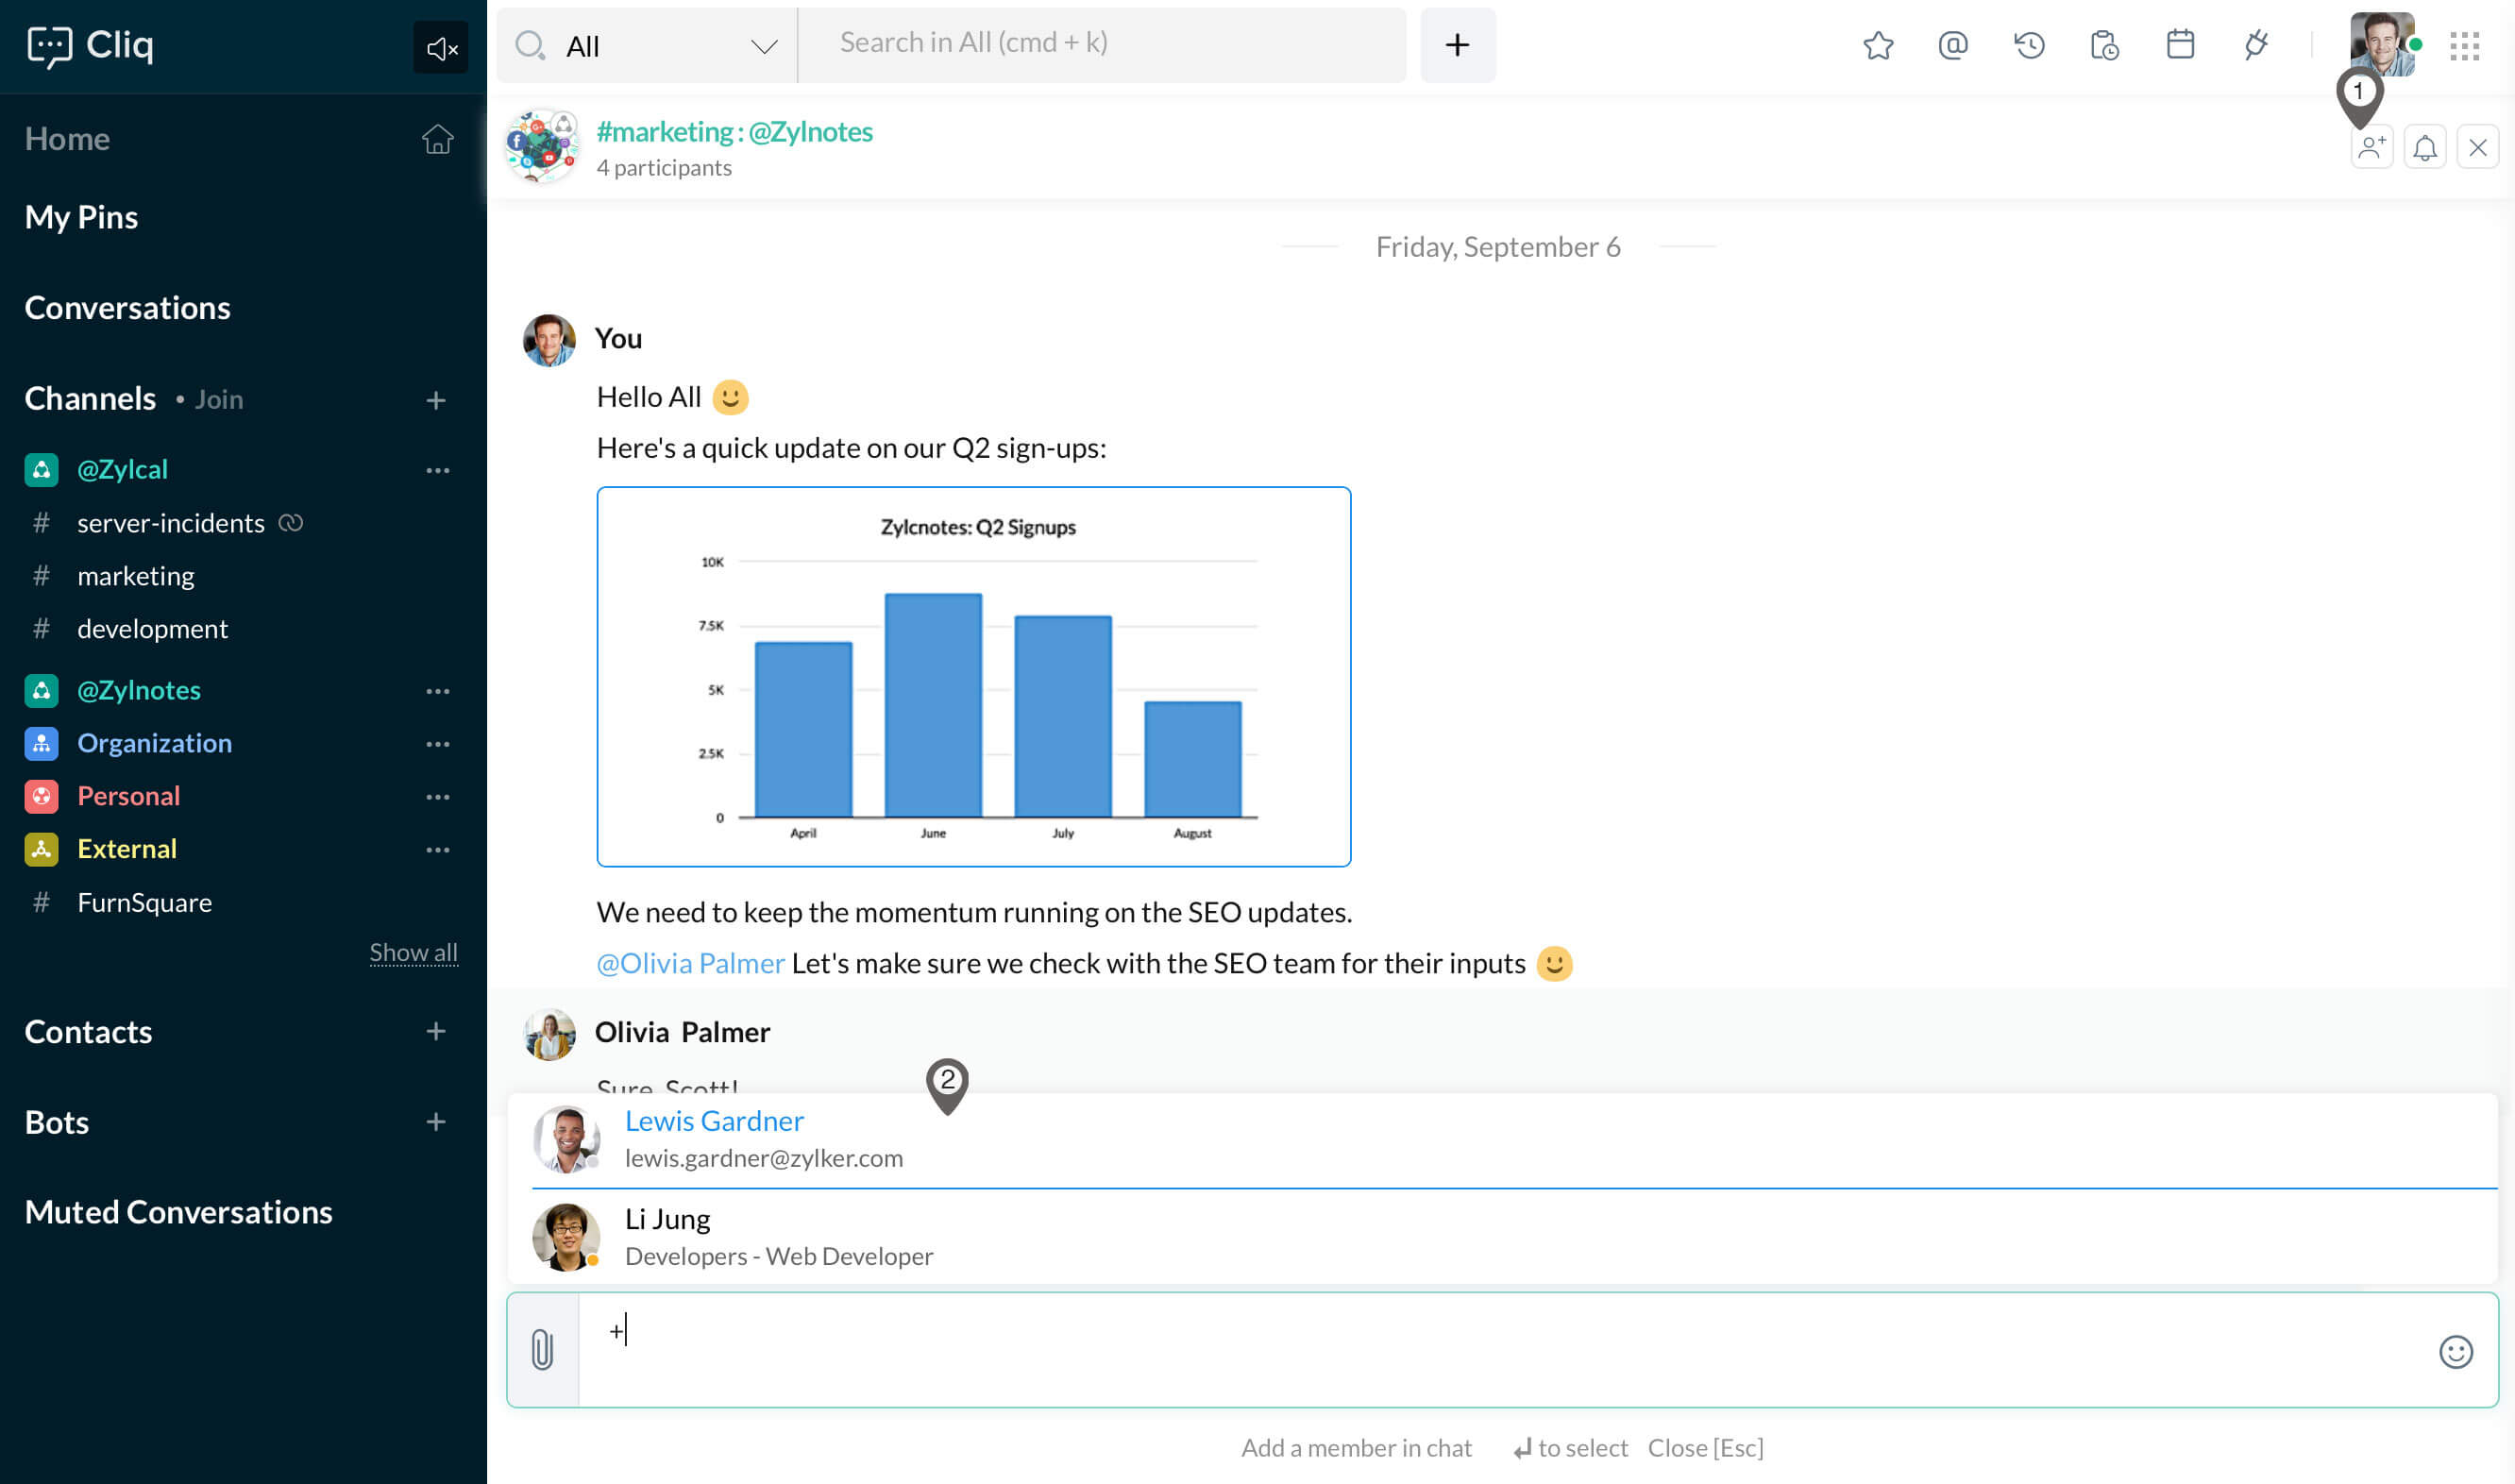Click the add participant icon in chat header
Viewport: 2515px width, 1484px height.
(2372, 148)
